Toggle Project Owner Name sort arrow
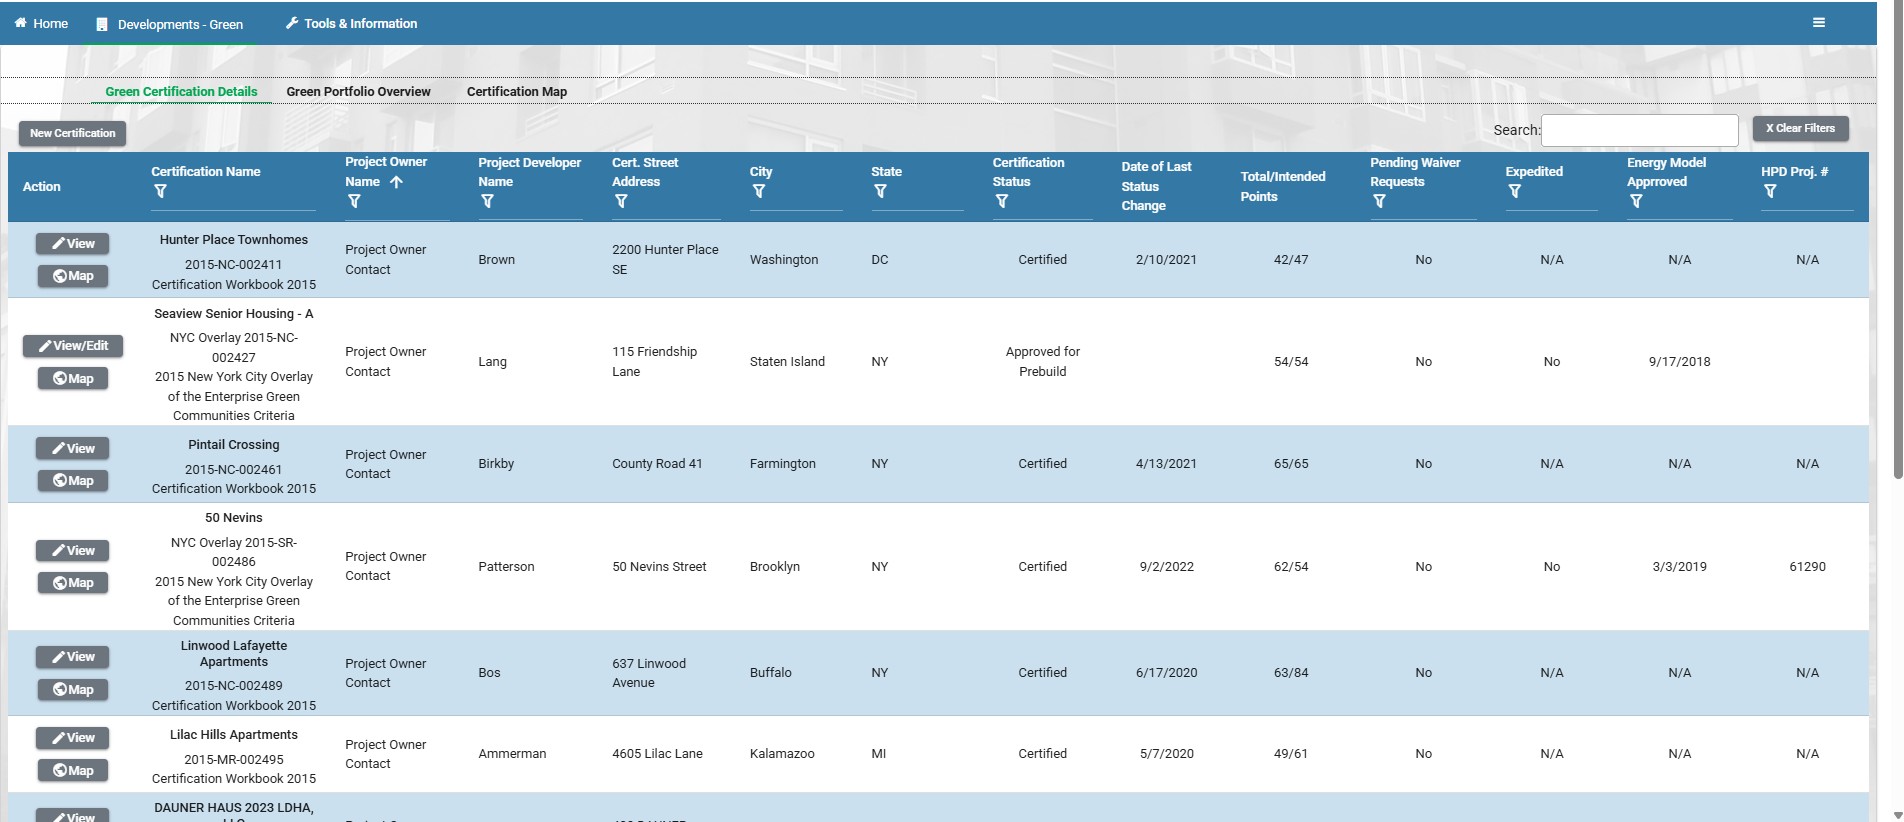The width and height of the screenshot is (1904, 822). [x=396, y=182]
